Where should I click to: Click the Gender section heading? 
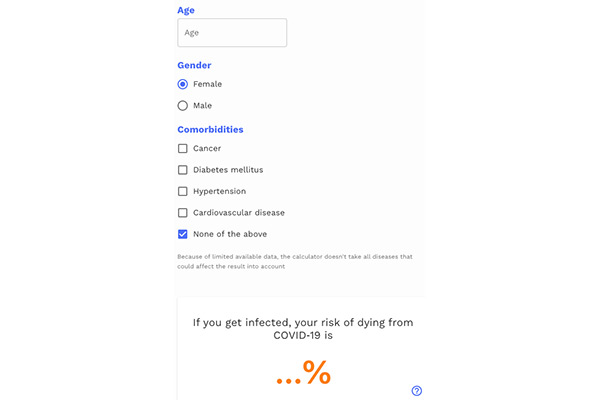tap(194, 65)
